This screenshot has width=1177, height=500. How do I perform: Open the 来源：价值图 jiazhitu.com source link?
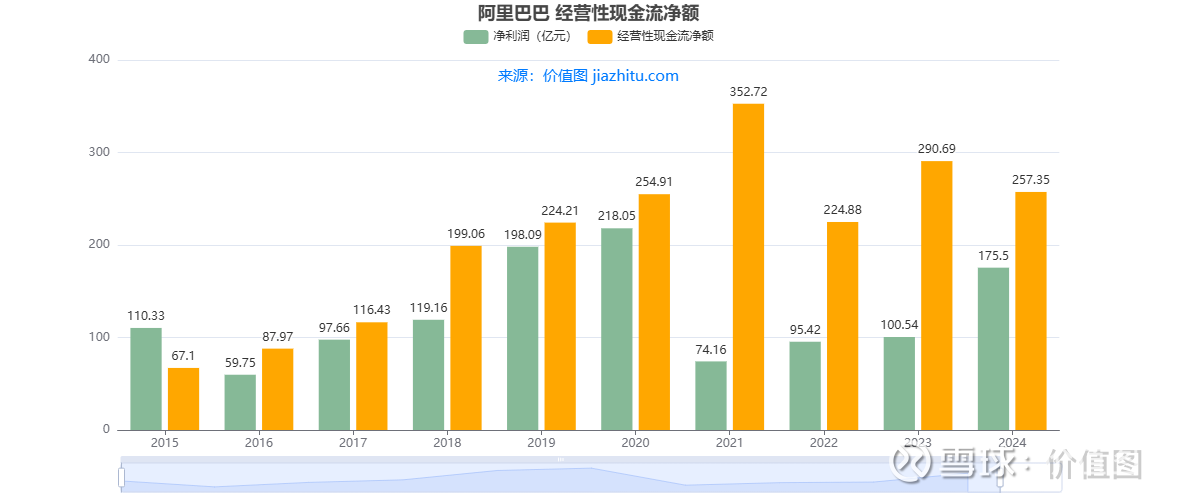(588, 76)
